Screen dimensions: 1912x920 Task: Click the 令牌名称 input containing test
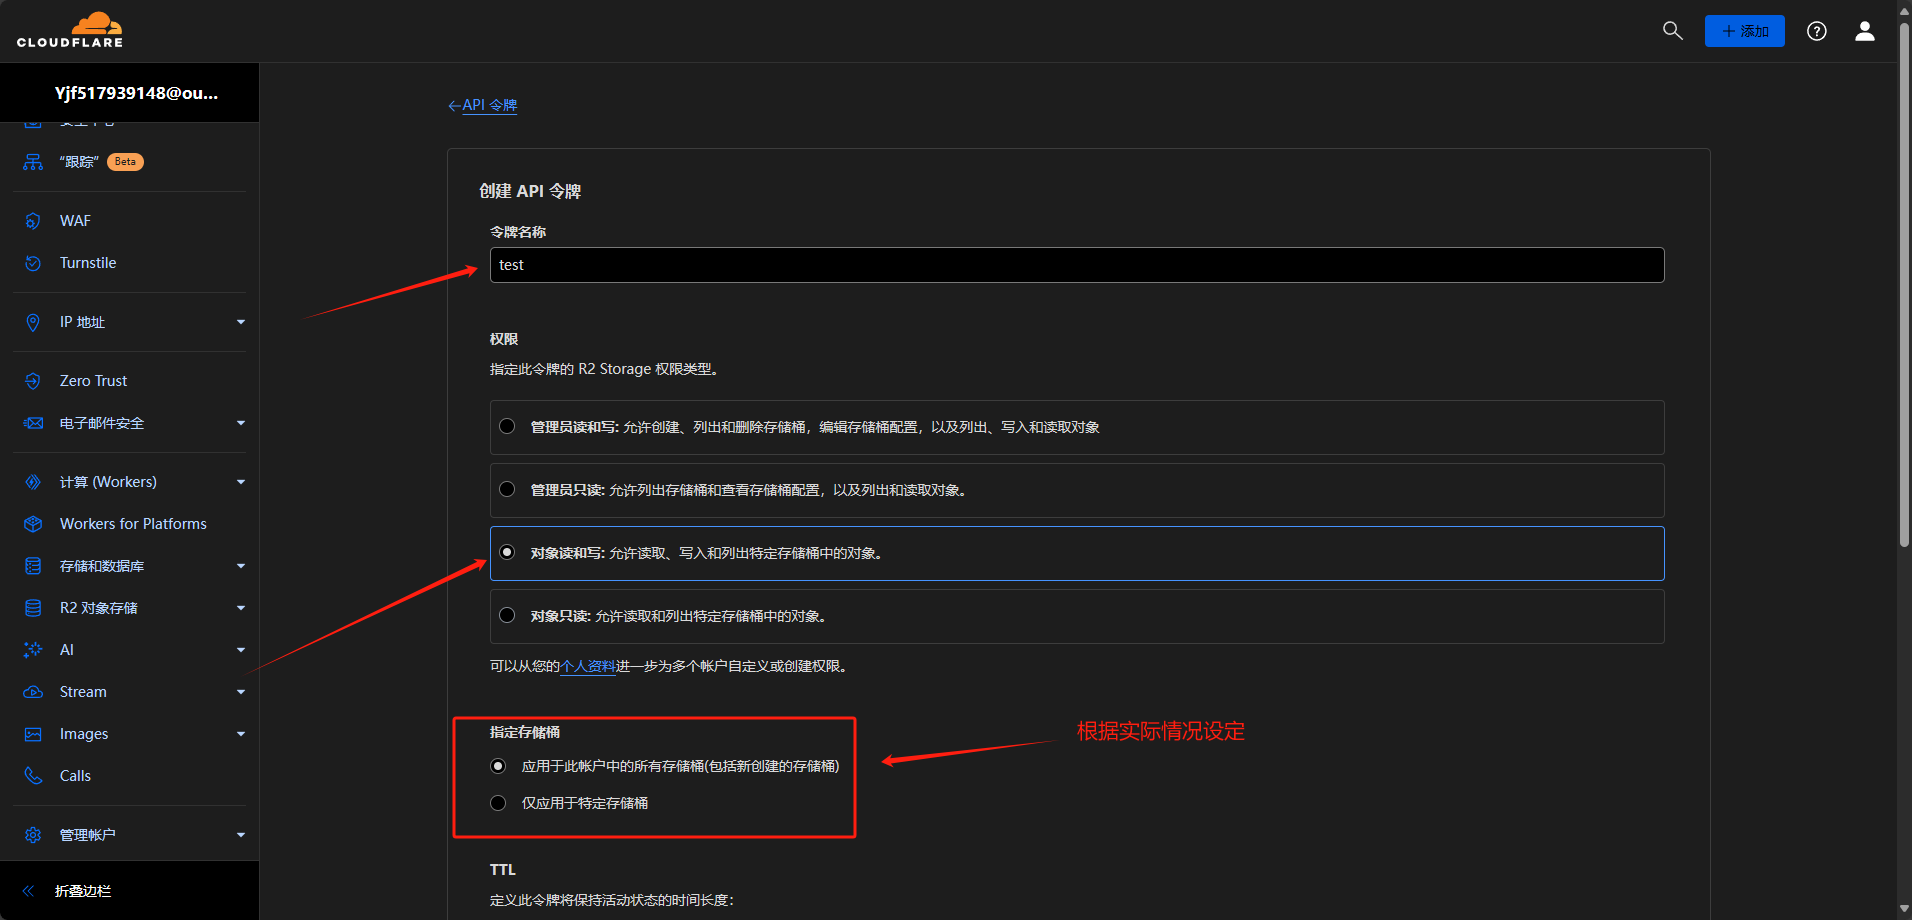pyautogui.click(x=1077, y=265)
